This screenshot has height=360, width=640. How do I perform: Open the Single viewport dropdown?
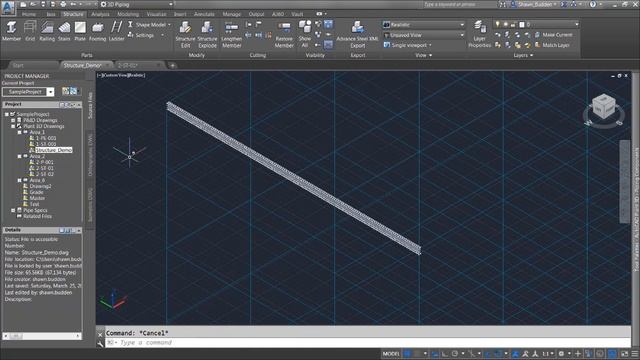(x=408, y=45)
